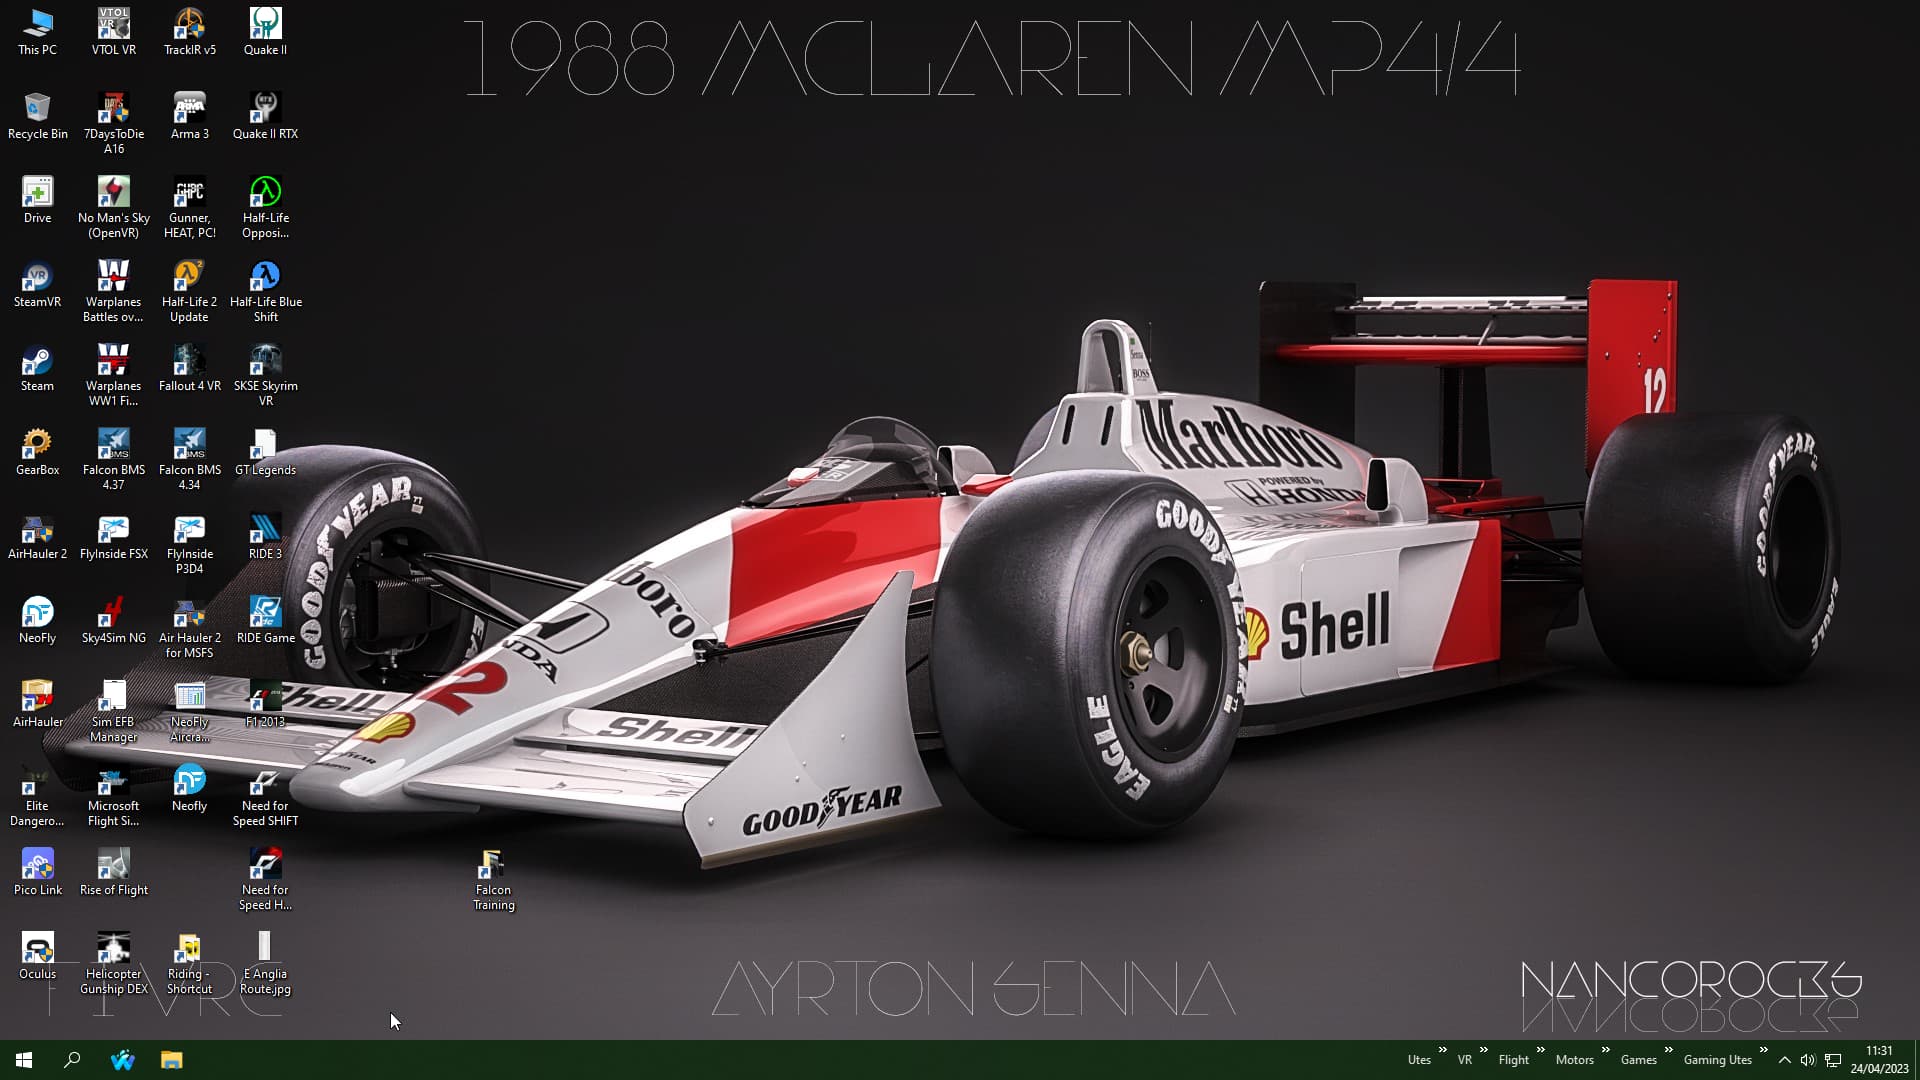Select the VTOL VR shortcut

tap(113, 25)
